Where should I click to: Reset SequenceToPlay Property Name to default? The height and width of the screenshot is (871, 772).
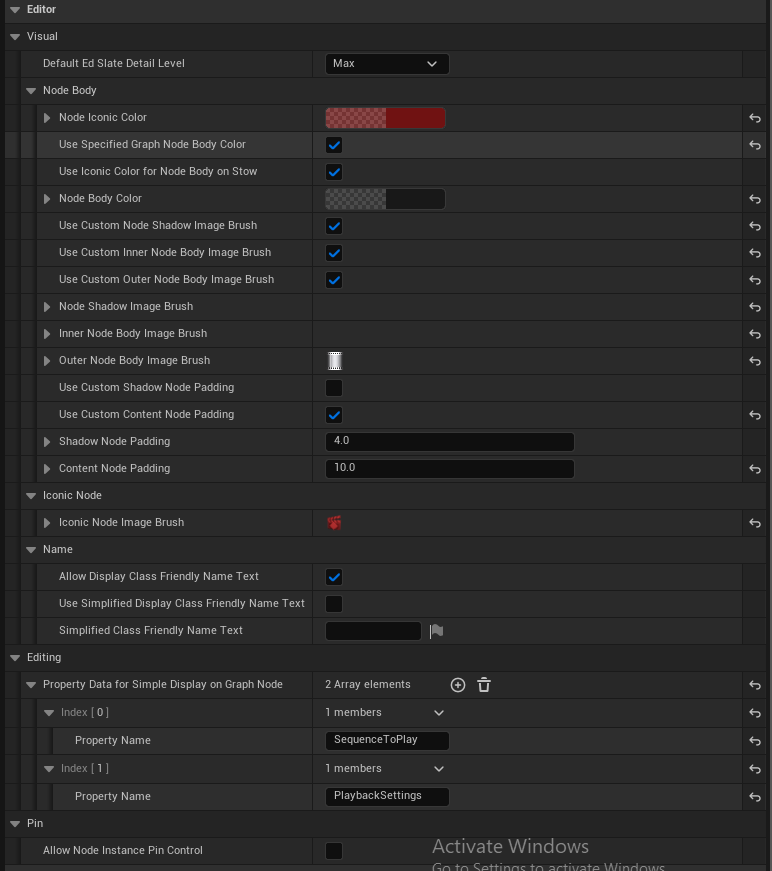click(755, 741)
